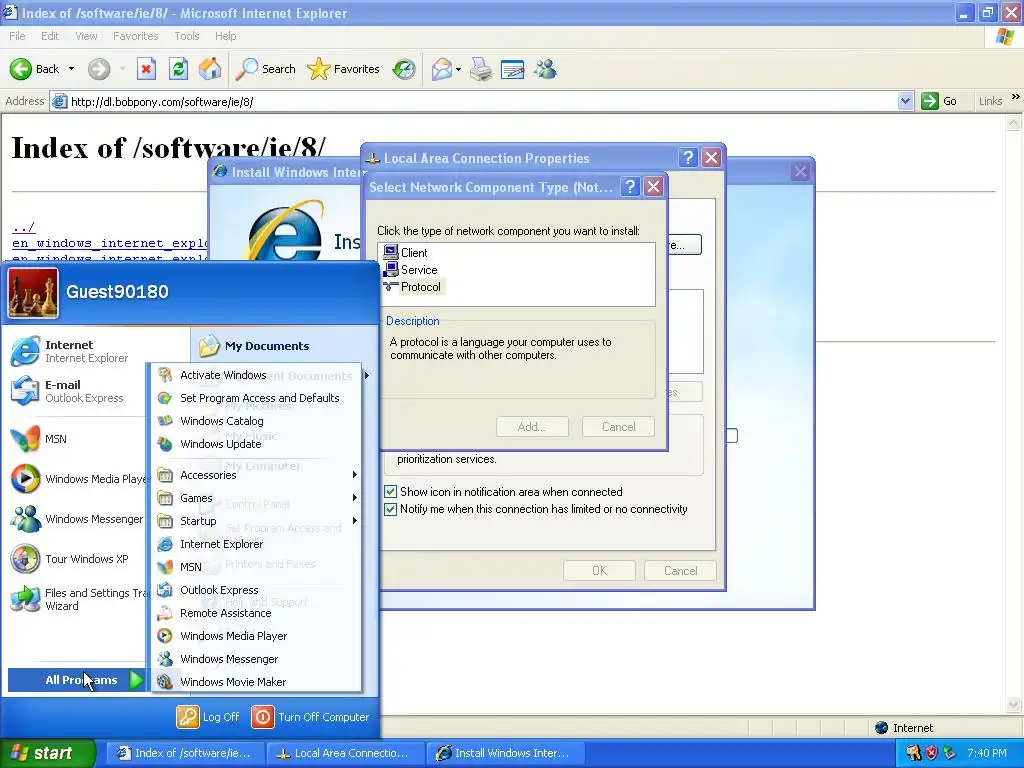Open the Search toolbar button
The height and width of the screenshot is (768, 1024).
point(265,69)
